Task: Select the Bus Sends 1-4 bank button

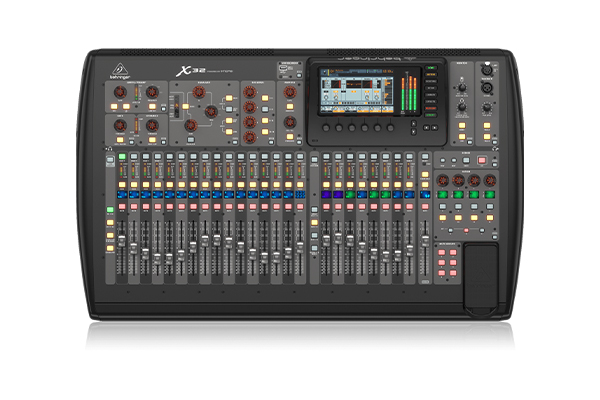Action: tap(265, 98)
